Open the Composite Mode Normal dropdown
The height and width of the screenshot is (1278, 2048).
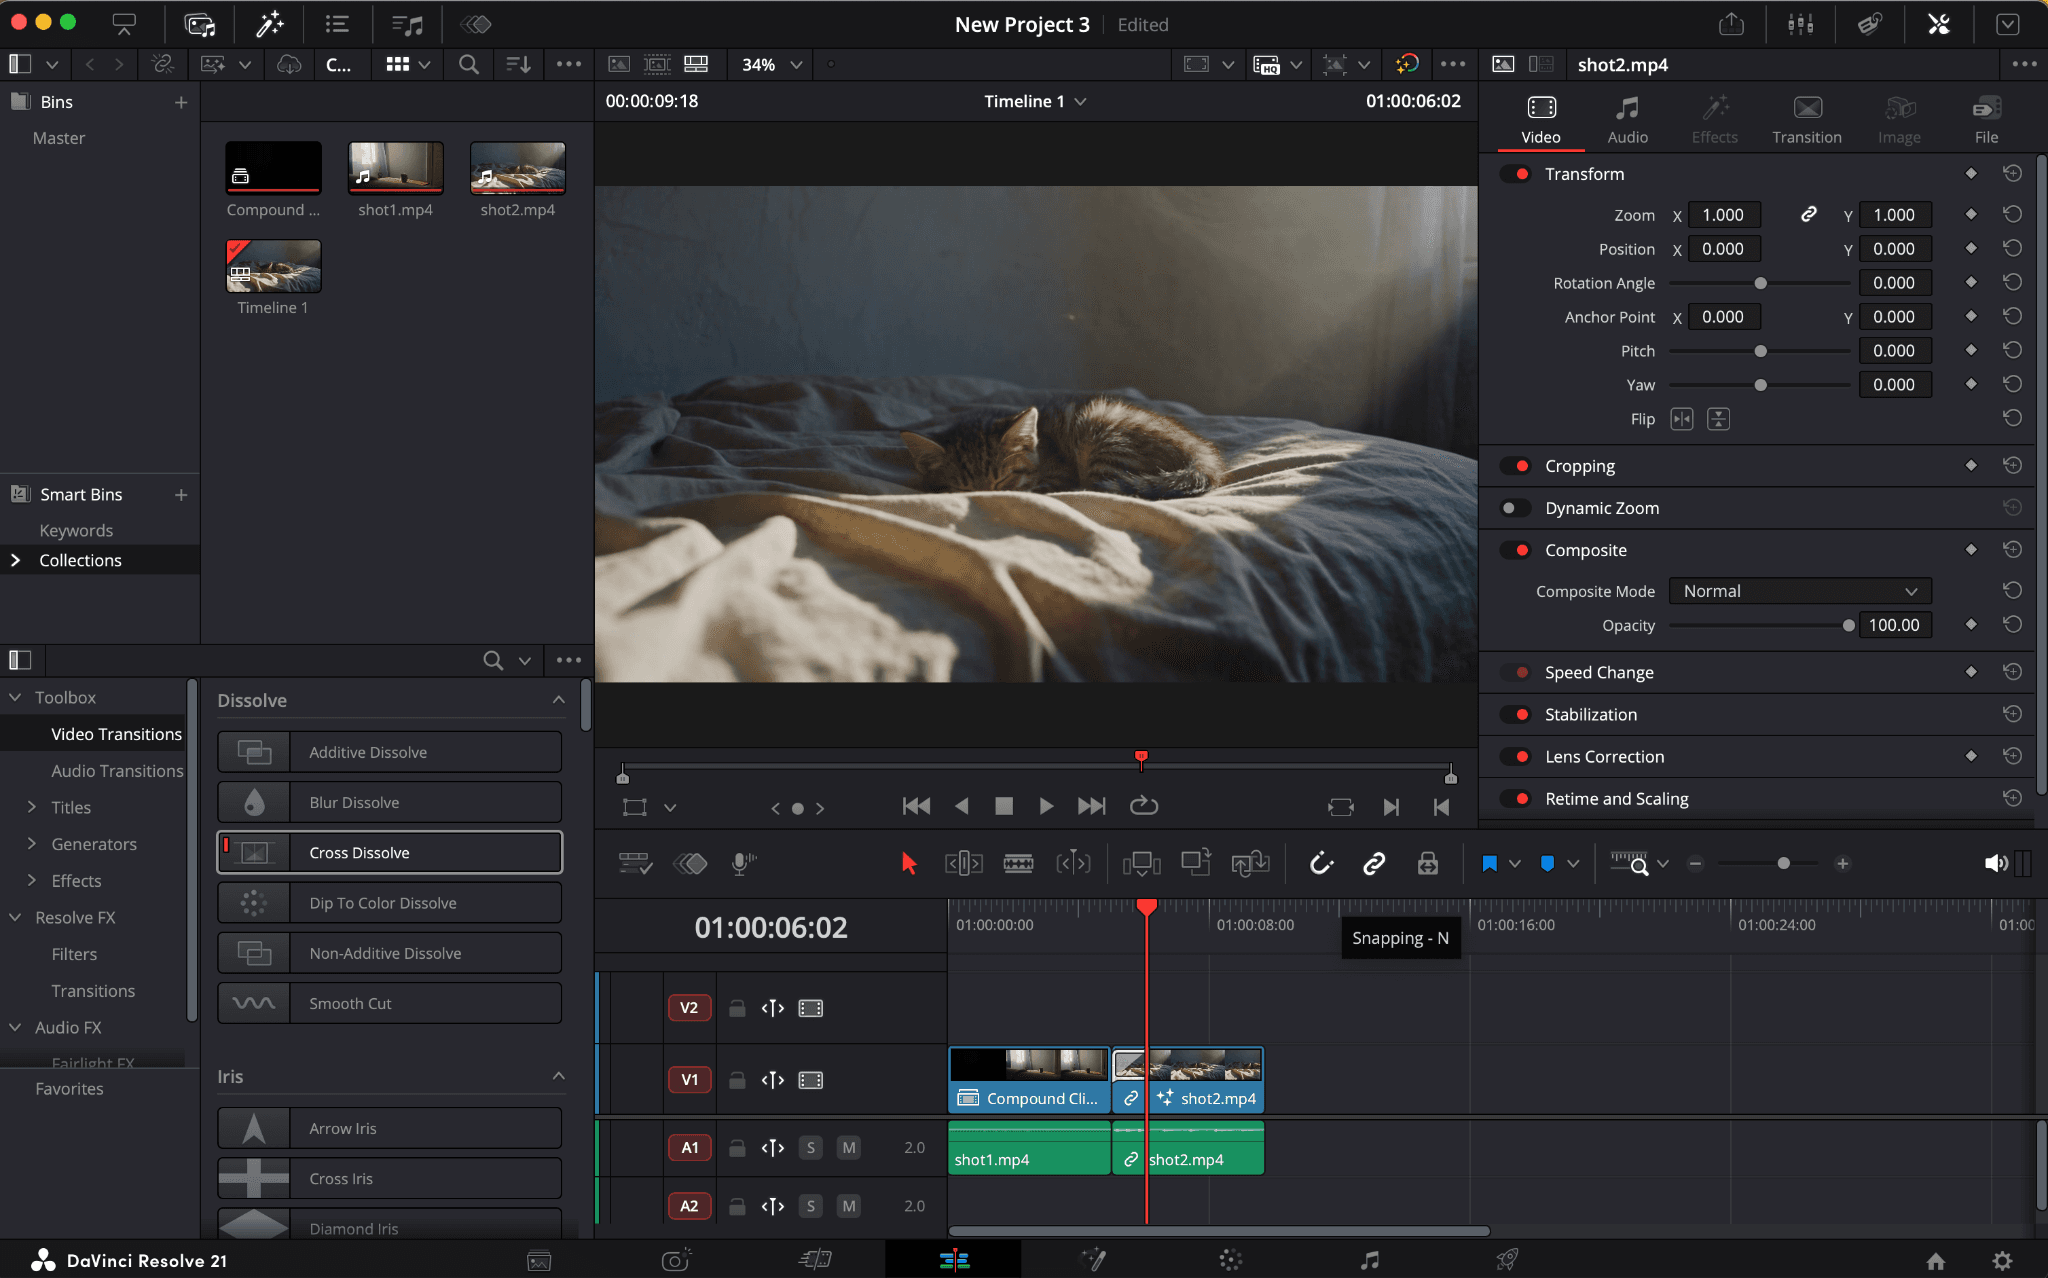[x=1799, y=591]
